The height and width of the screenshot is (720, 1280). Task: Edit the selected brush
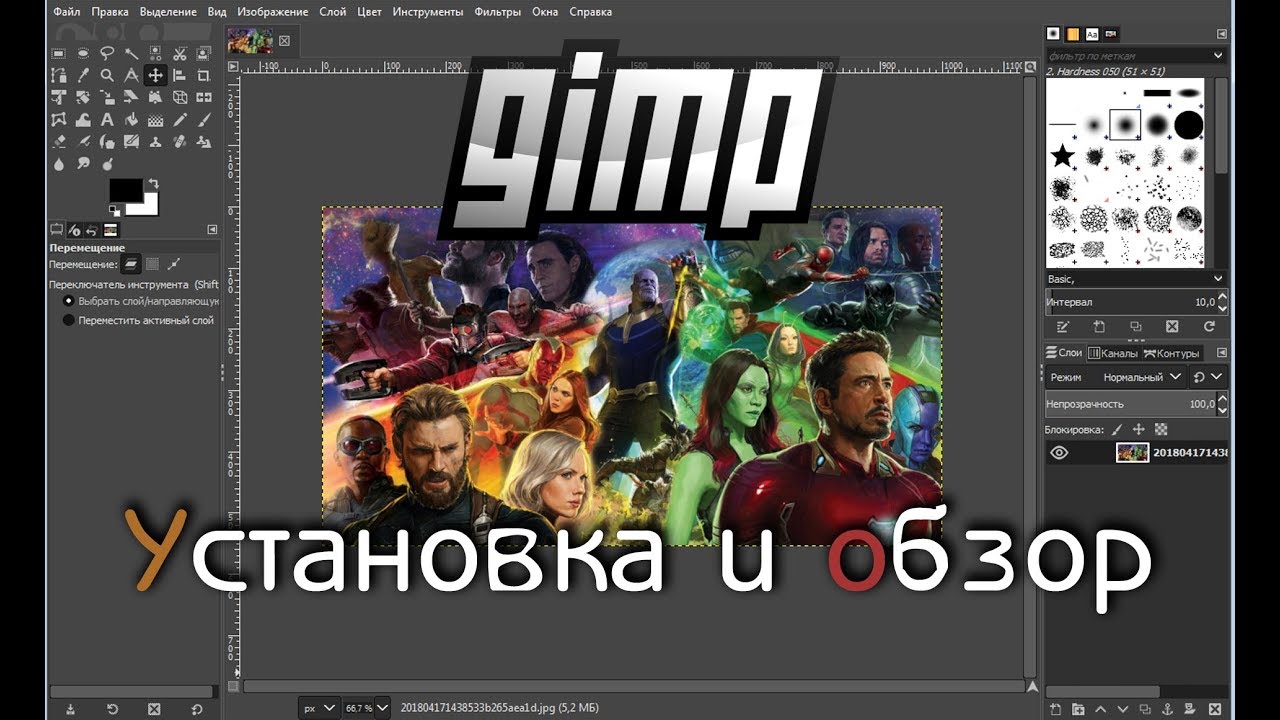click(x=1063, y=326)
